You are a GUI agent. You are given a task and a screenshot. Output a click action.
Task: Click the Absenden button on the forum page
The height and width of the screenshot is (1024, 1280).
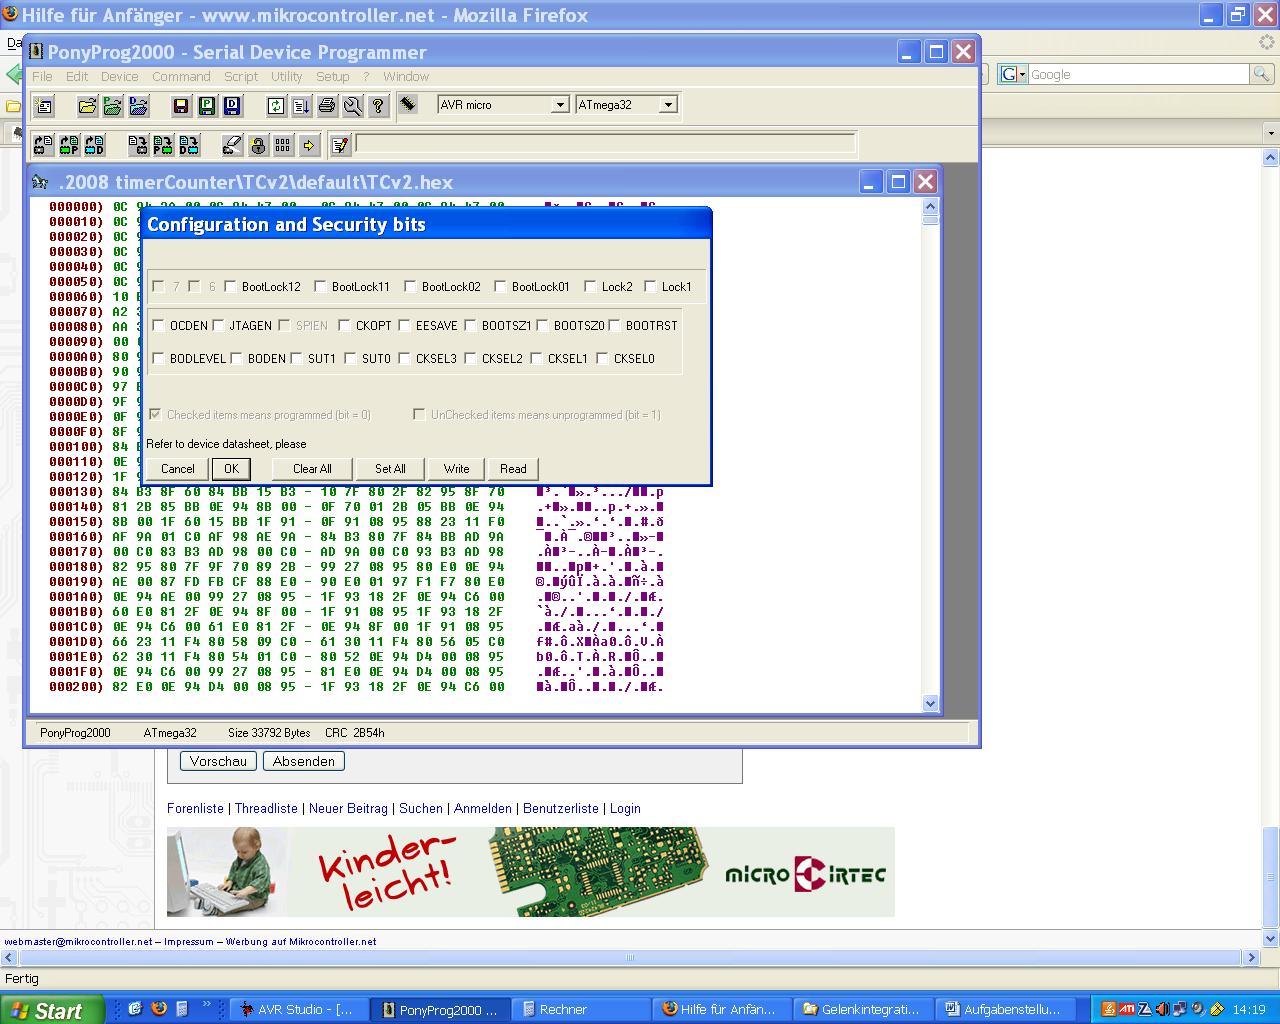pos(304,761)
